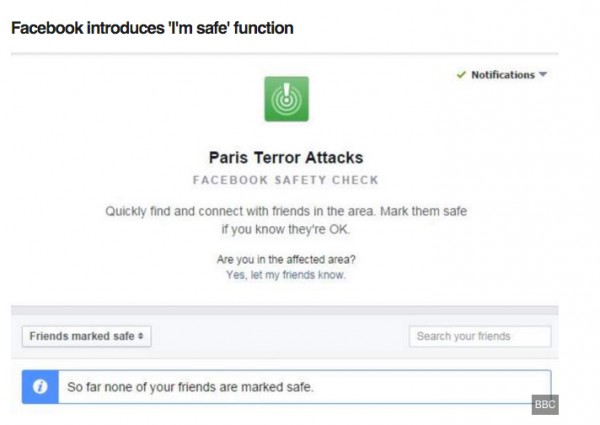This screenshot has height=425, width=600.
Task: Click the BBC credit badge
Action: (544, 405)
